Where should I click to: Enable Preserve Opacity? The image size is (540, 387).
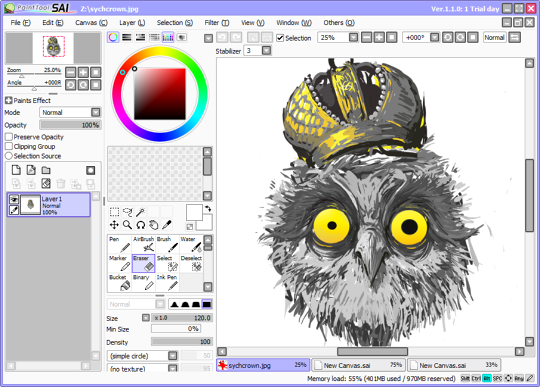click(9, 137)
